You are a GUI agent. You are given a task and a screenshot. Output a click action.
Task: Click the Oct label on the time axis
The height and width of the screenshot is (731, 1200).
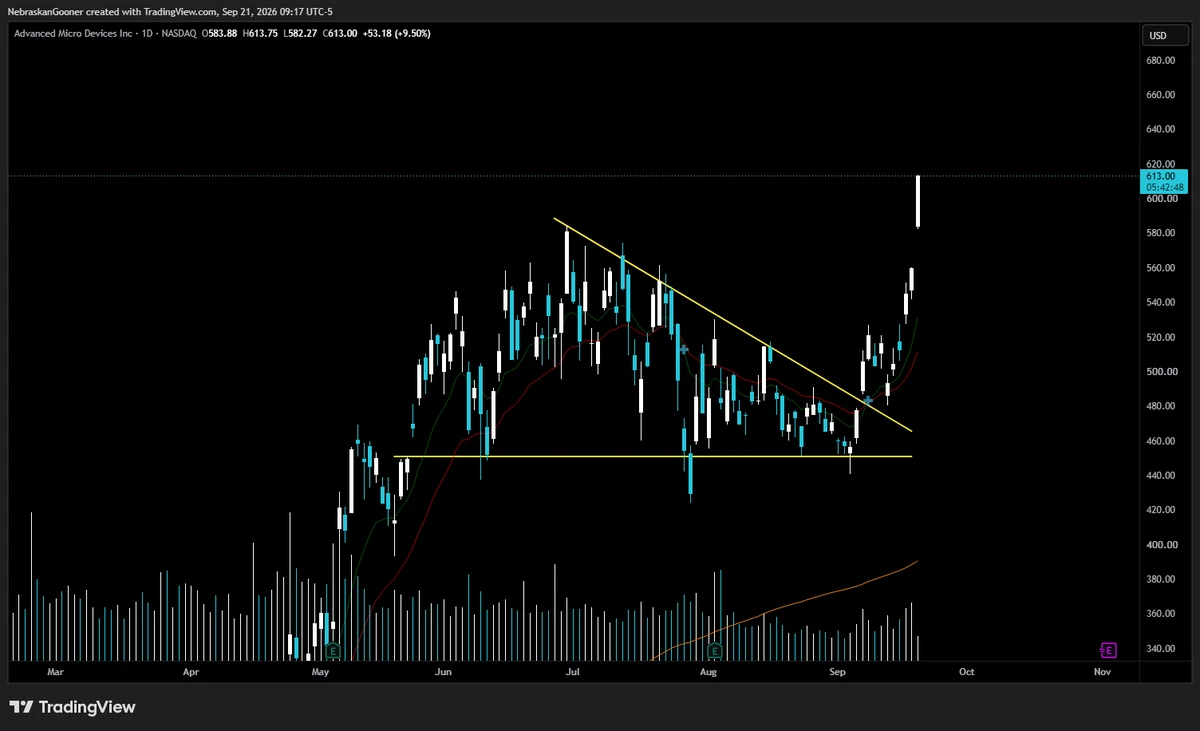967,673
